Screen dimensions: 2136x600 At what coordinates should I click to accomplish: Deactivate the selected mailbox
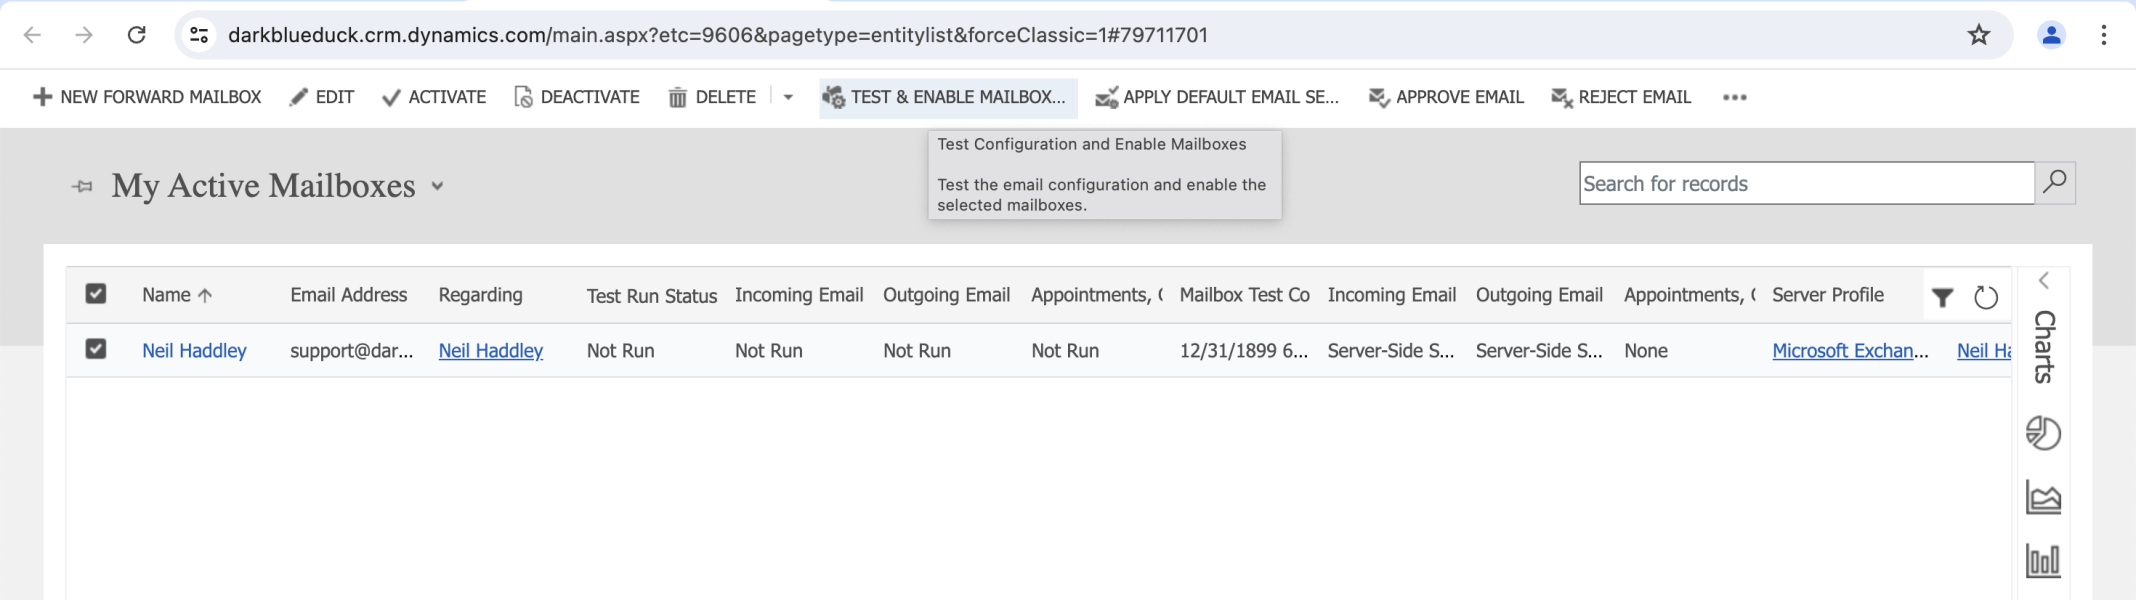[577, 97]
